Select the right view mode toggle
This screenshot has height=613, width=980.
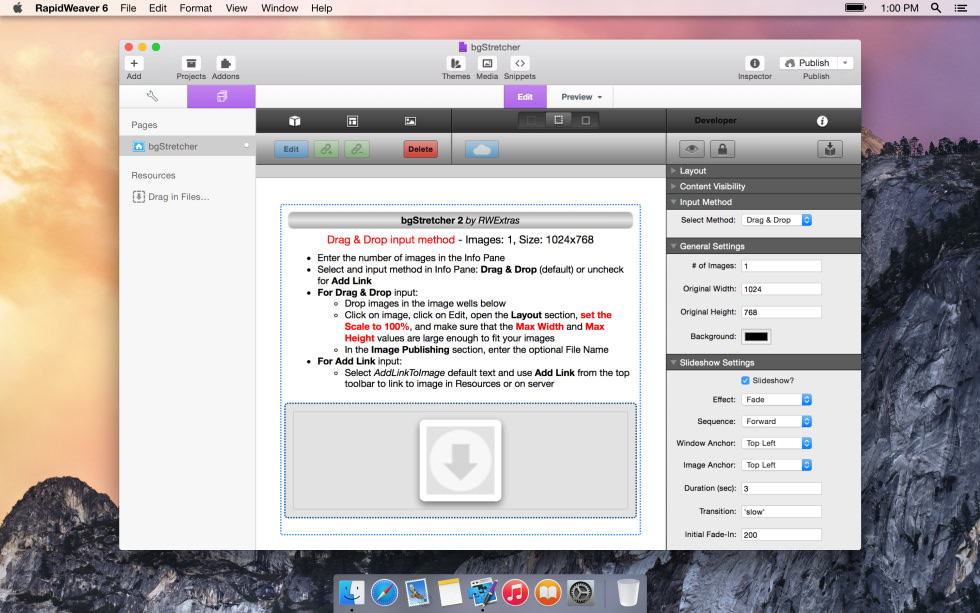point(586,120)
